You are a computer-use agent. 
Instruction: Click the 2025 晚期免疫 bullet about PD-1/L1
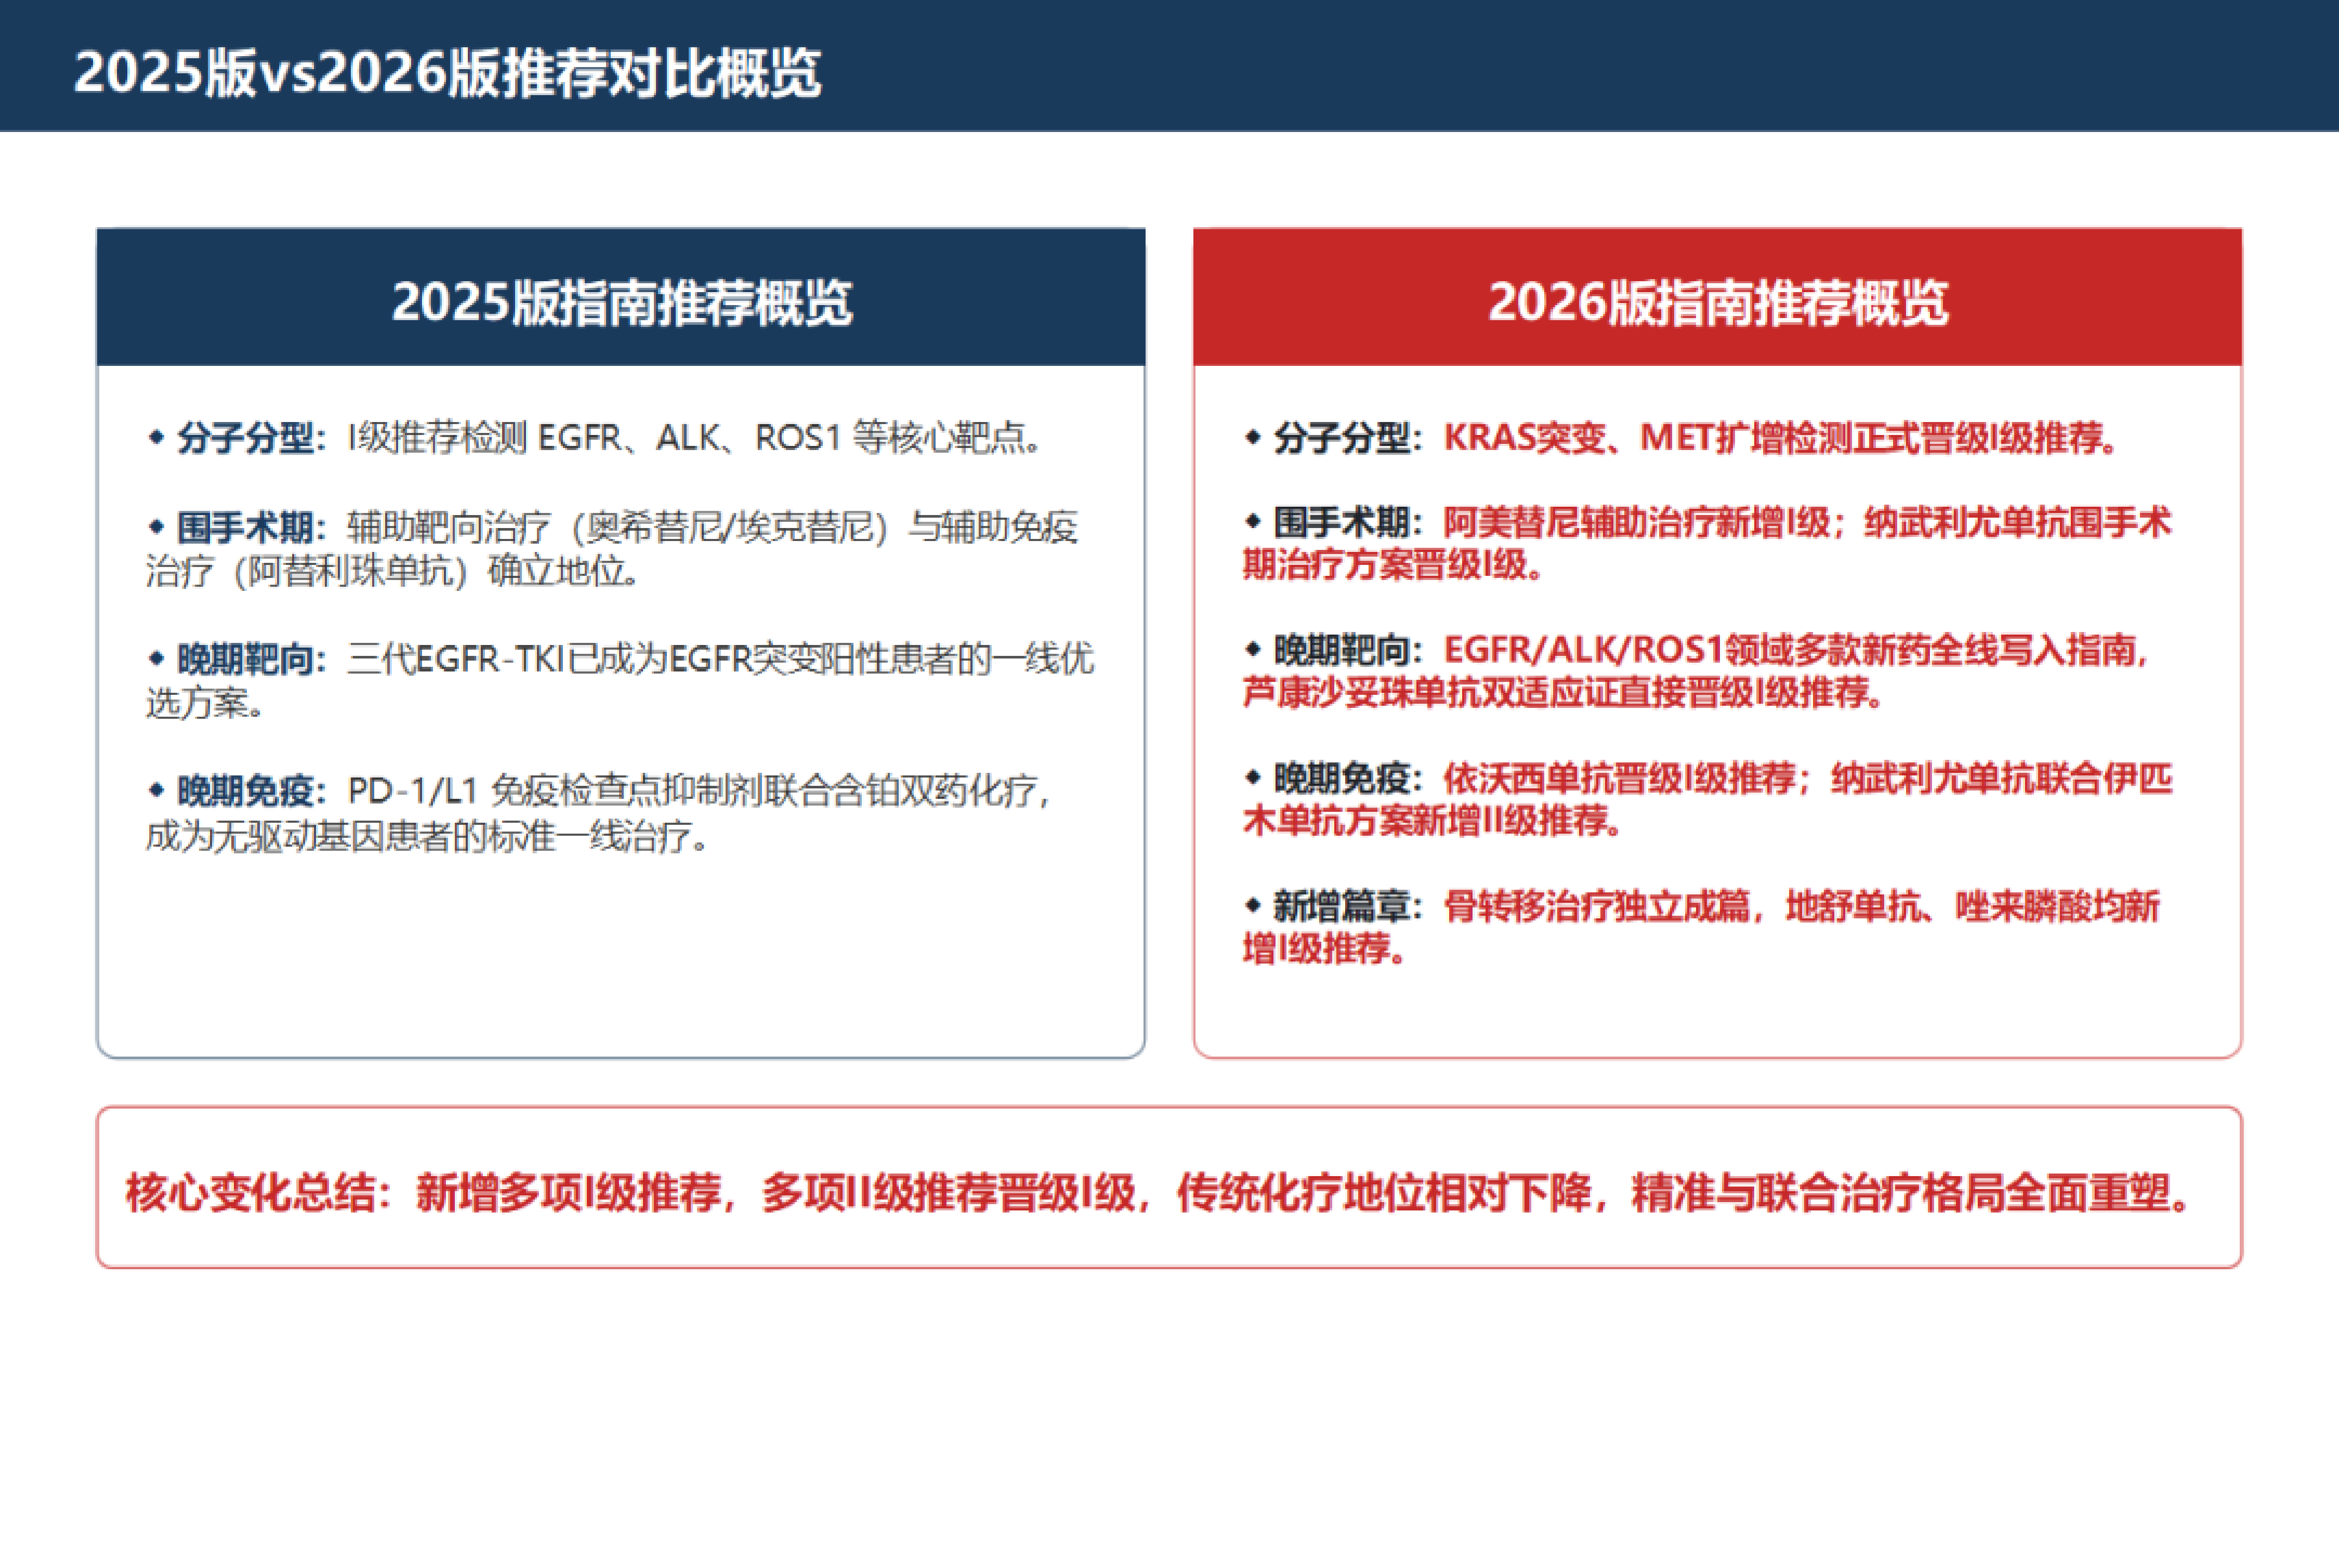[x=598, y=812]
